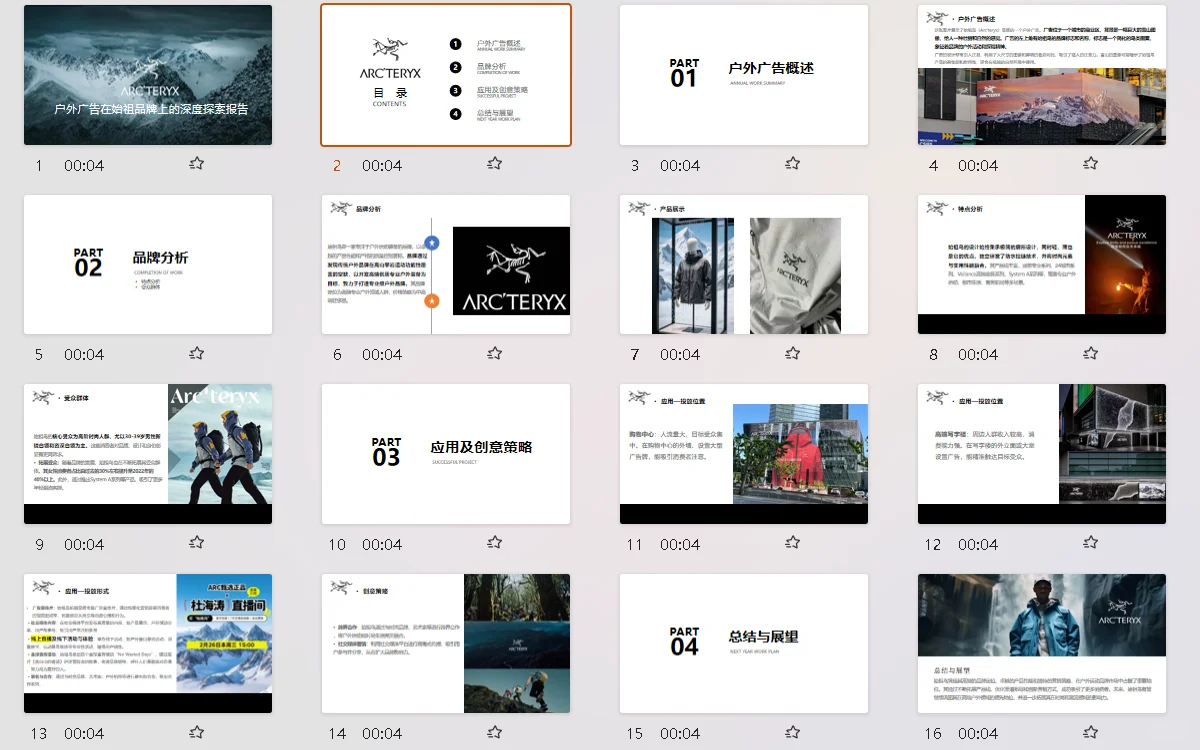Select slide 6 with the black ARC'TERYX logo
The width and height of the screenshot is (1200, 750).
tap(446, 264)
